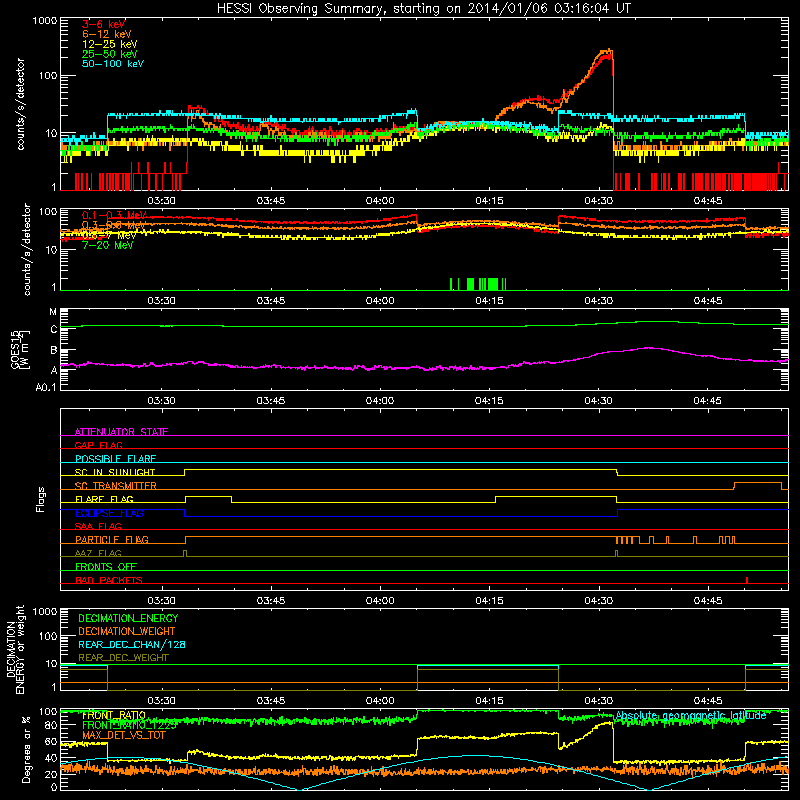The image size is (800, 800).
Task: Click the 1000 tick on top count-rate panel
Action: click(45, 21)
